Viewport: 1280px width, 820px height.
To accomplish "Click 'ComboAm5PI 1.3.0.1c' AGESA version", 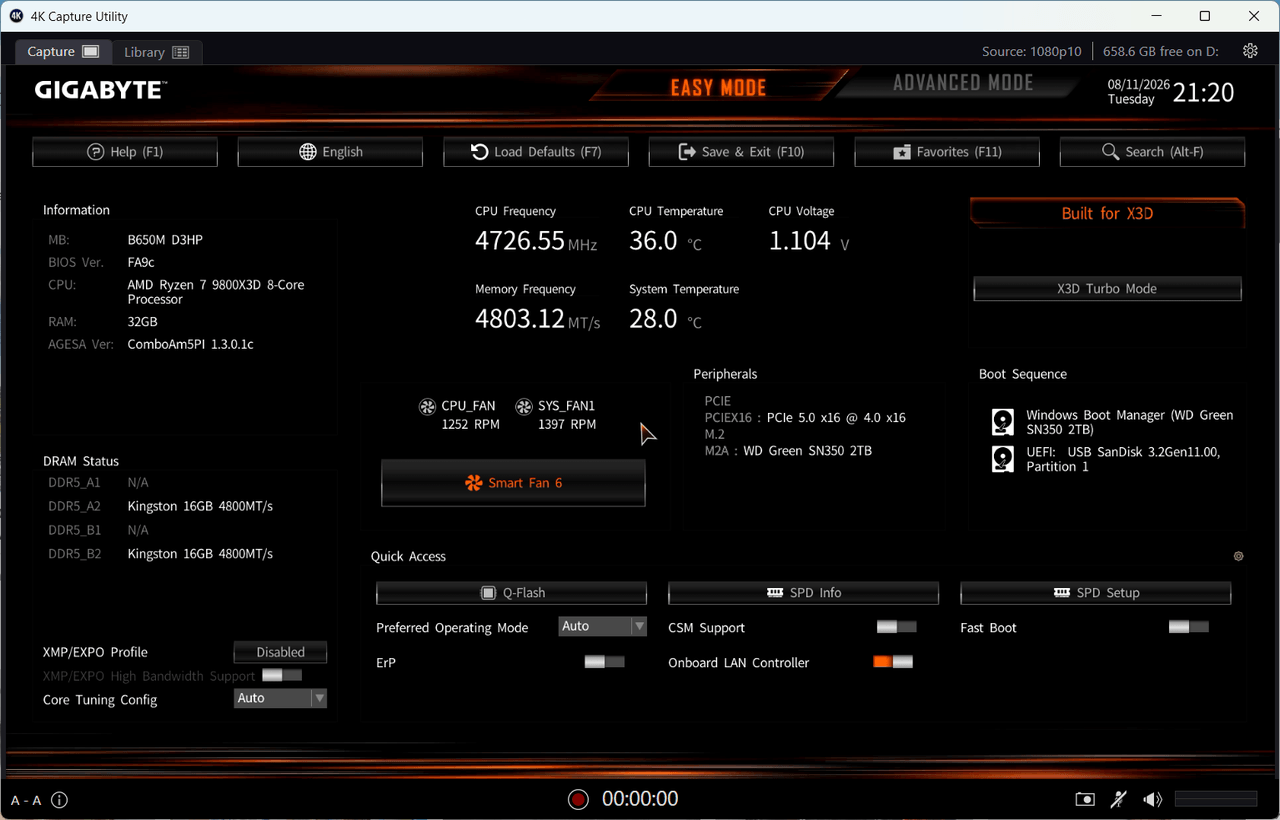I will [191, 344].
